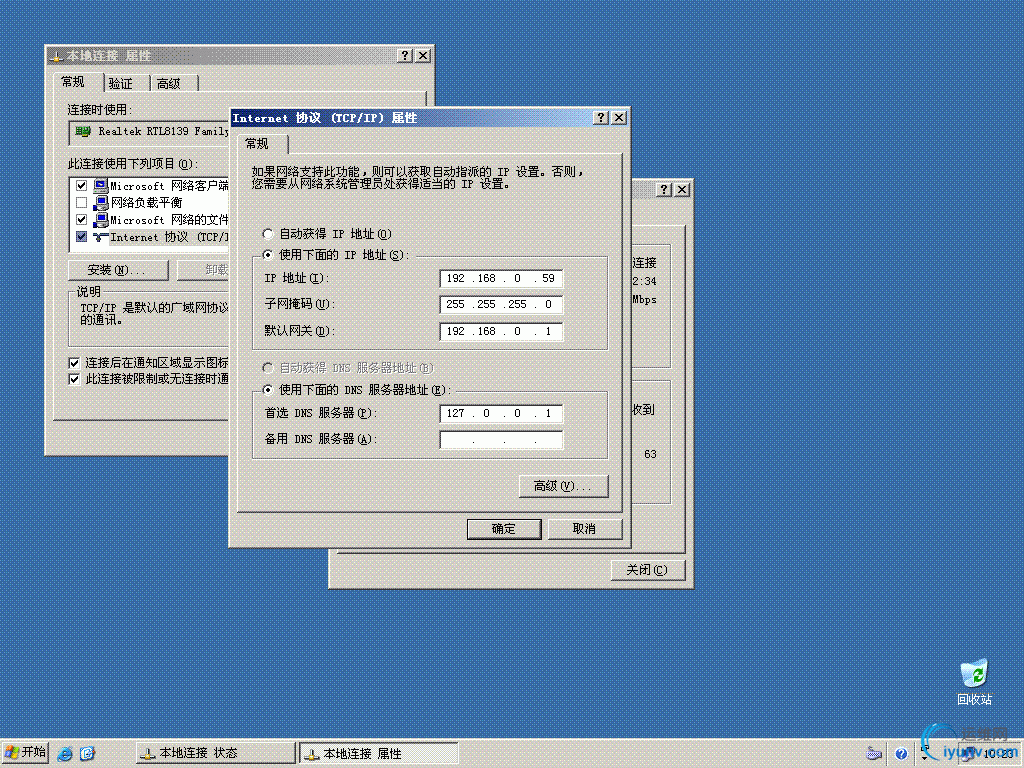Click the Realtek RTL8139 Family adapter text
Image resolution: width=1024 pixels, height=768 pixels.
(163, 131)
